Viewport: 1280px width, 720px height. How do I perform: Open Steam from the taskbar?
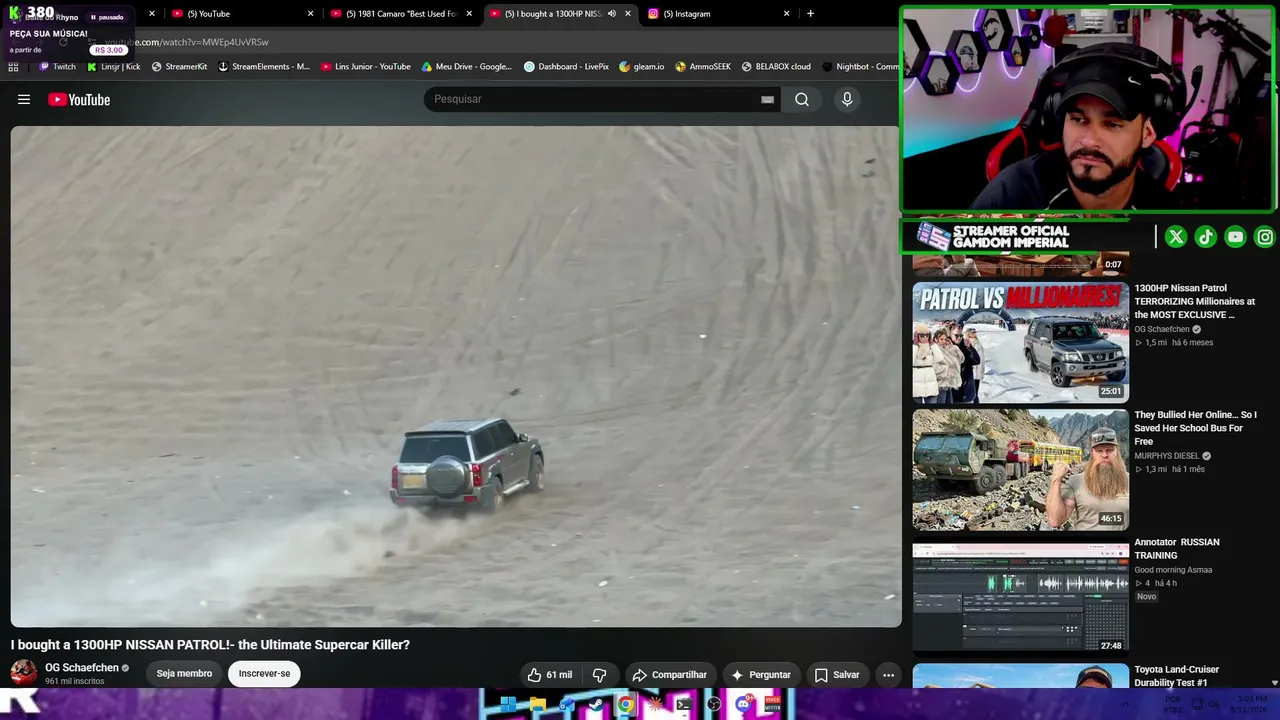tap(596, 705)
